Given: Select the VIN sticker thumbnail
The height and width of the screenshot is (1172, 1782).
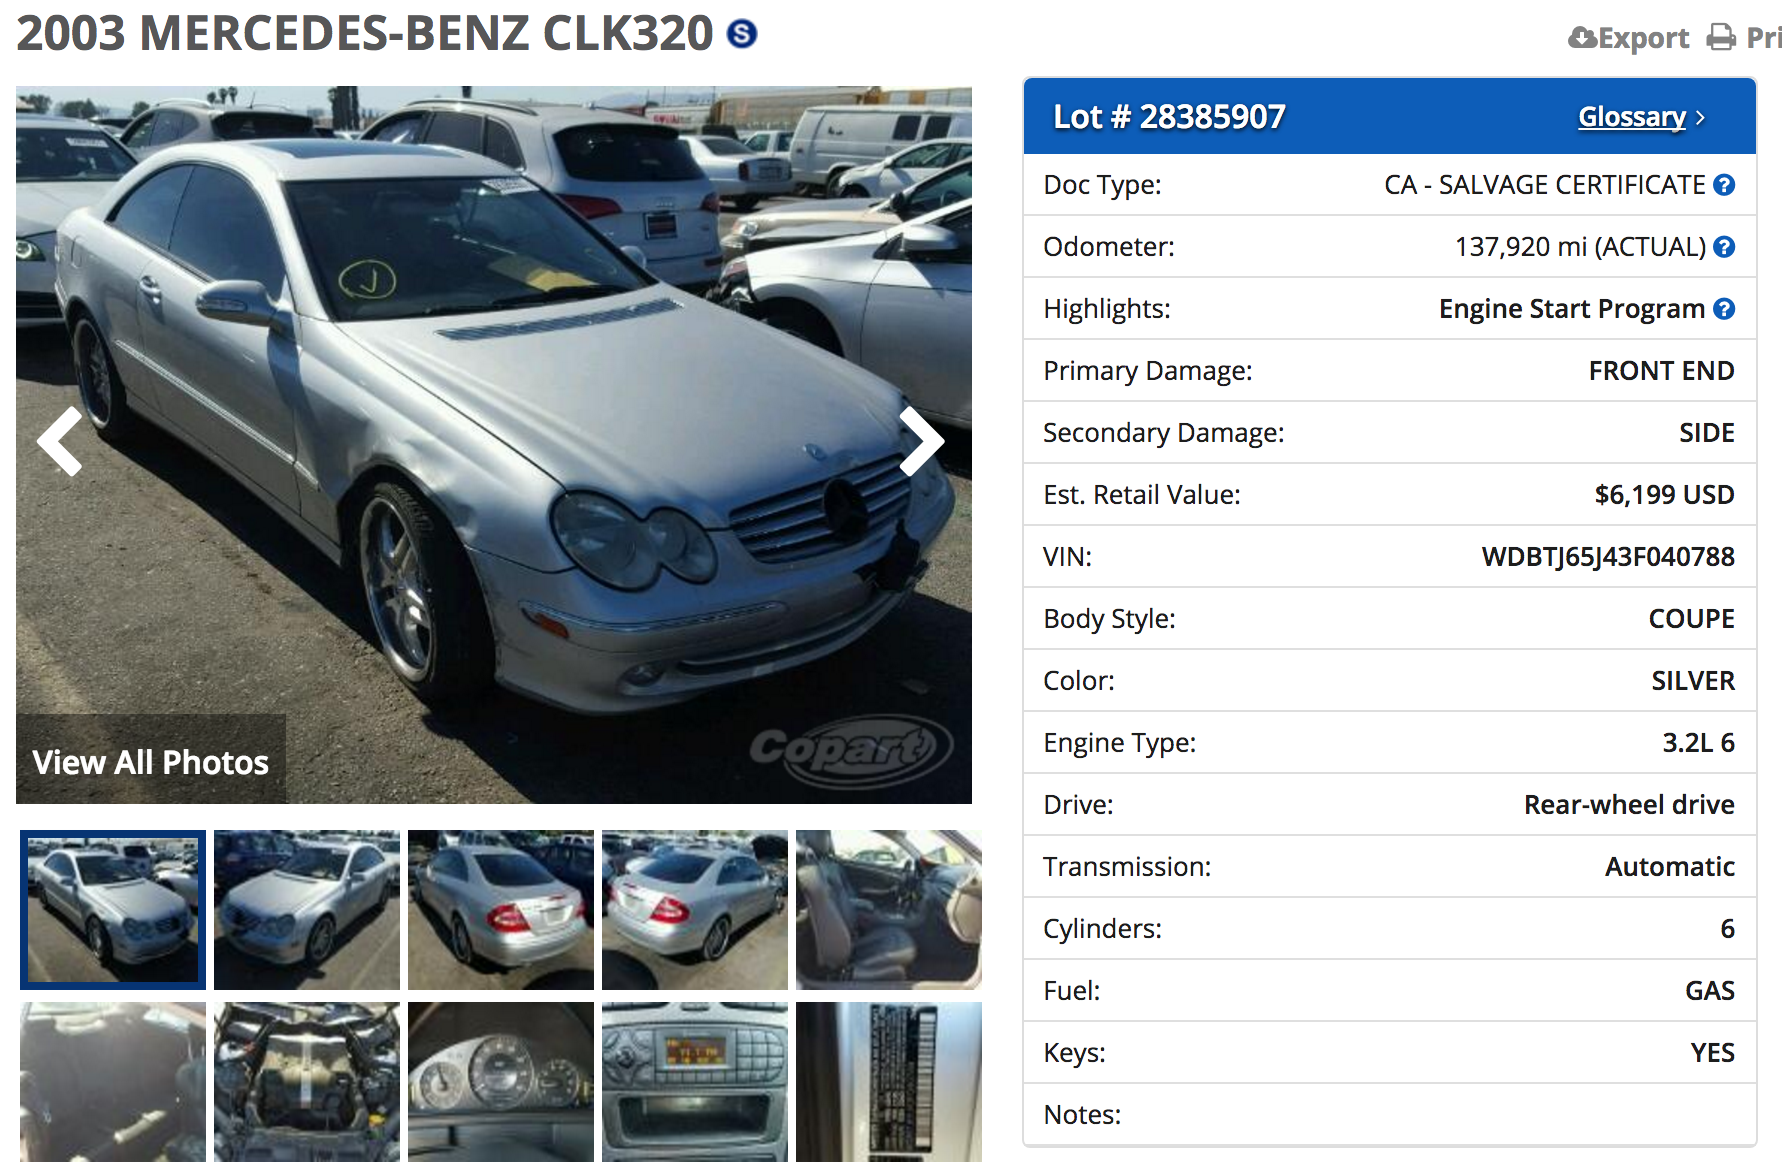Looking at the screenshot, I should point(889,1082).
